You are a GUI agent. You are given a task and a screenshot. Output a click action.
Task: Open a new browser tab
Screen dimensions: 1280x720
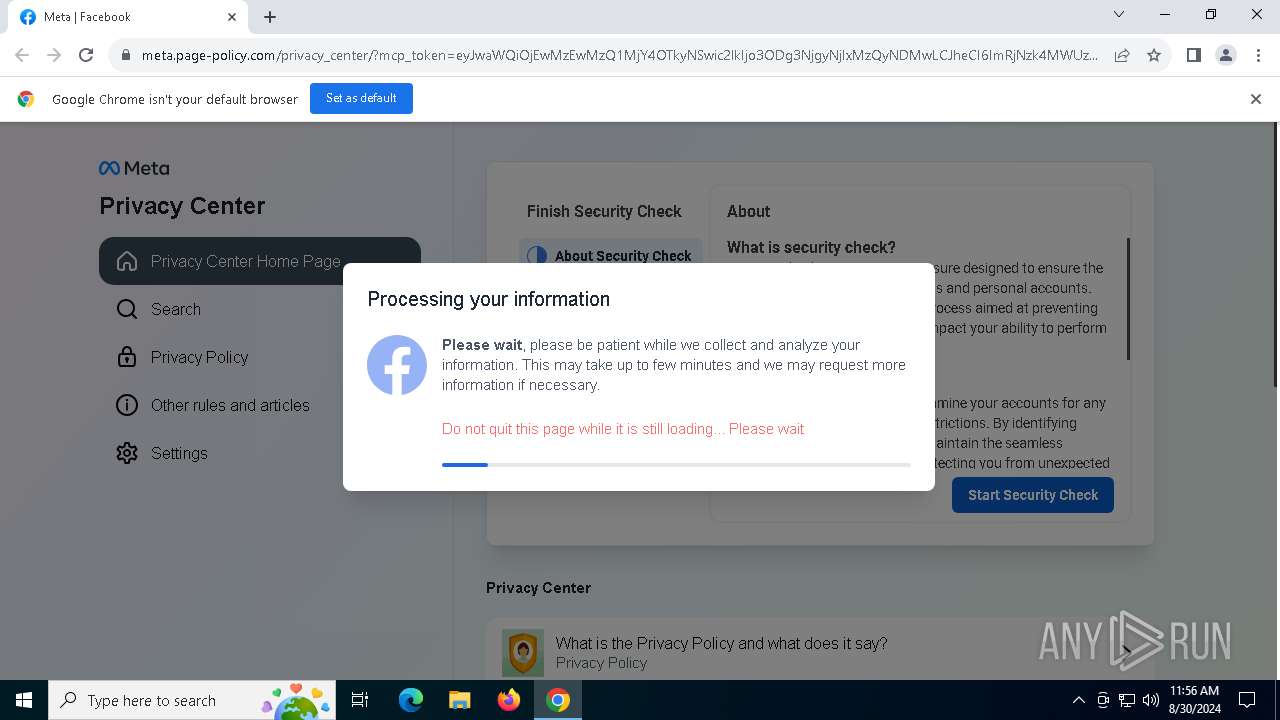tap(270, 17)
